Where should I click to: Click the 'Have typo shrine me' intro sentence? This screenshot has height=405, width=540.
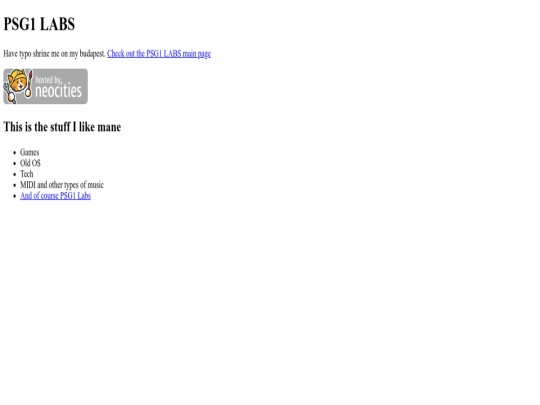pos(54,54)
